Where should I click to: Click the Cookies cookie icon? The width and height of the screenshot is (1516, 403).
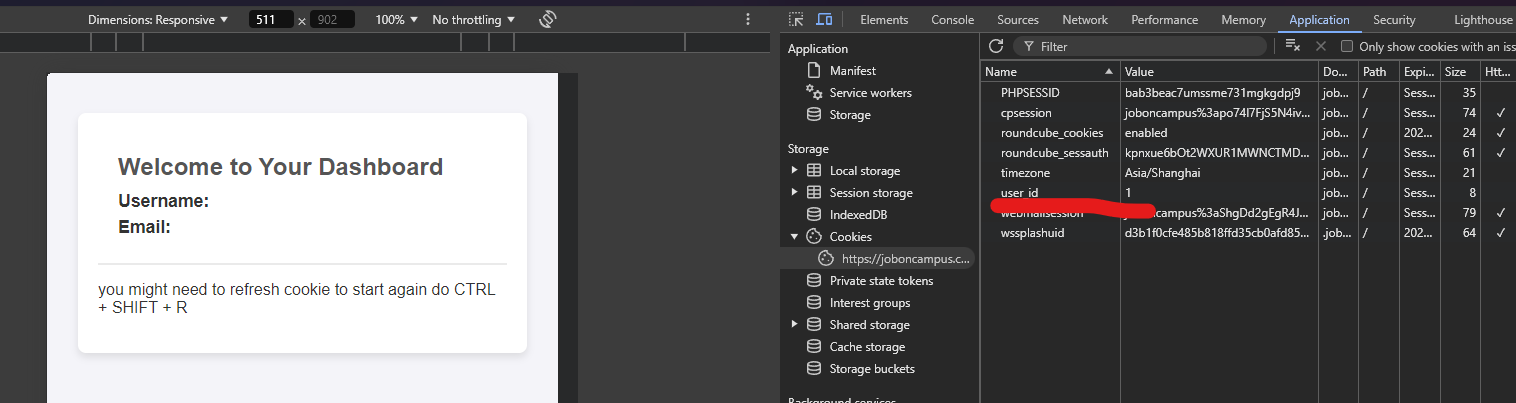click(814, 237)
